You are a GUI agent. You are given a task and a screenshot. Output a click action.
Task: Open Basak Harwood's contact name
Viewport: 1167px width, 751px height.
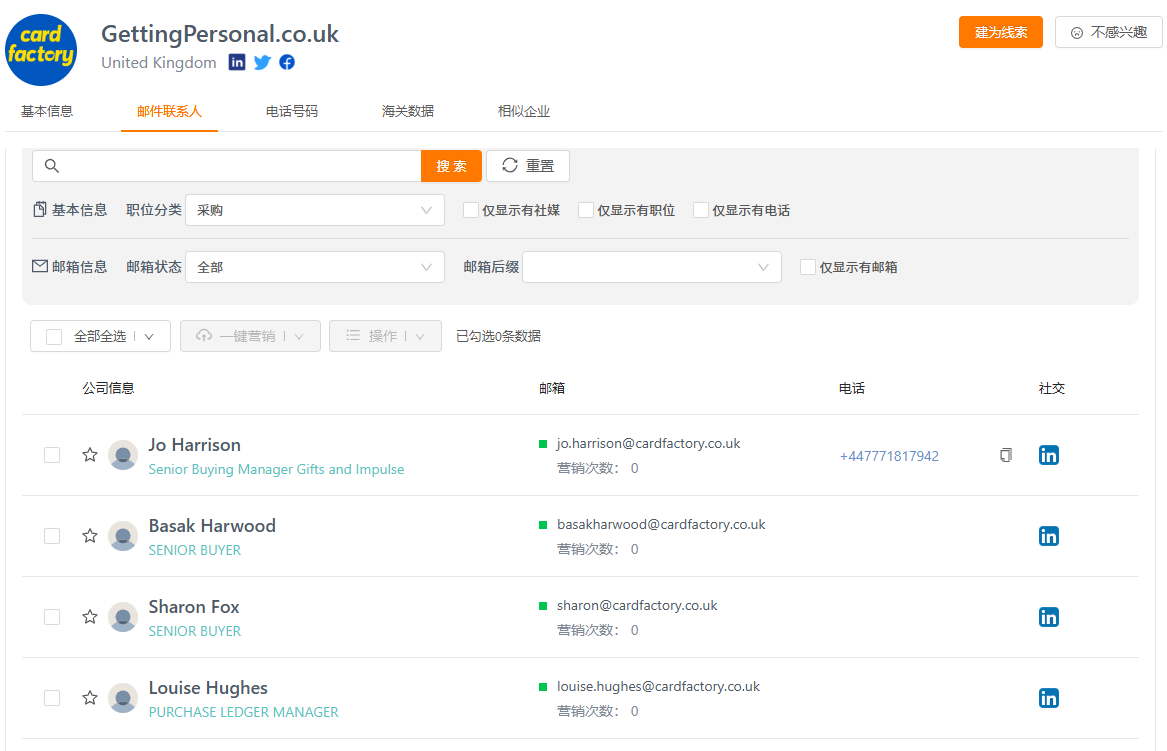[x=212, y=525]
